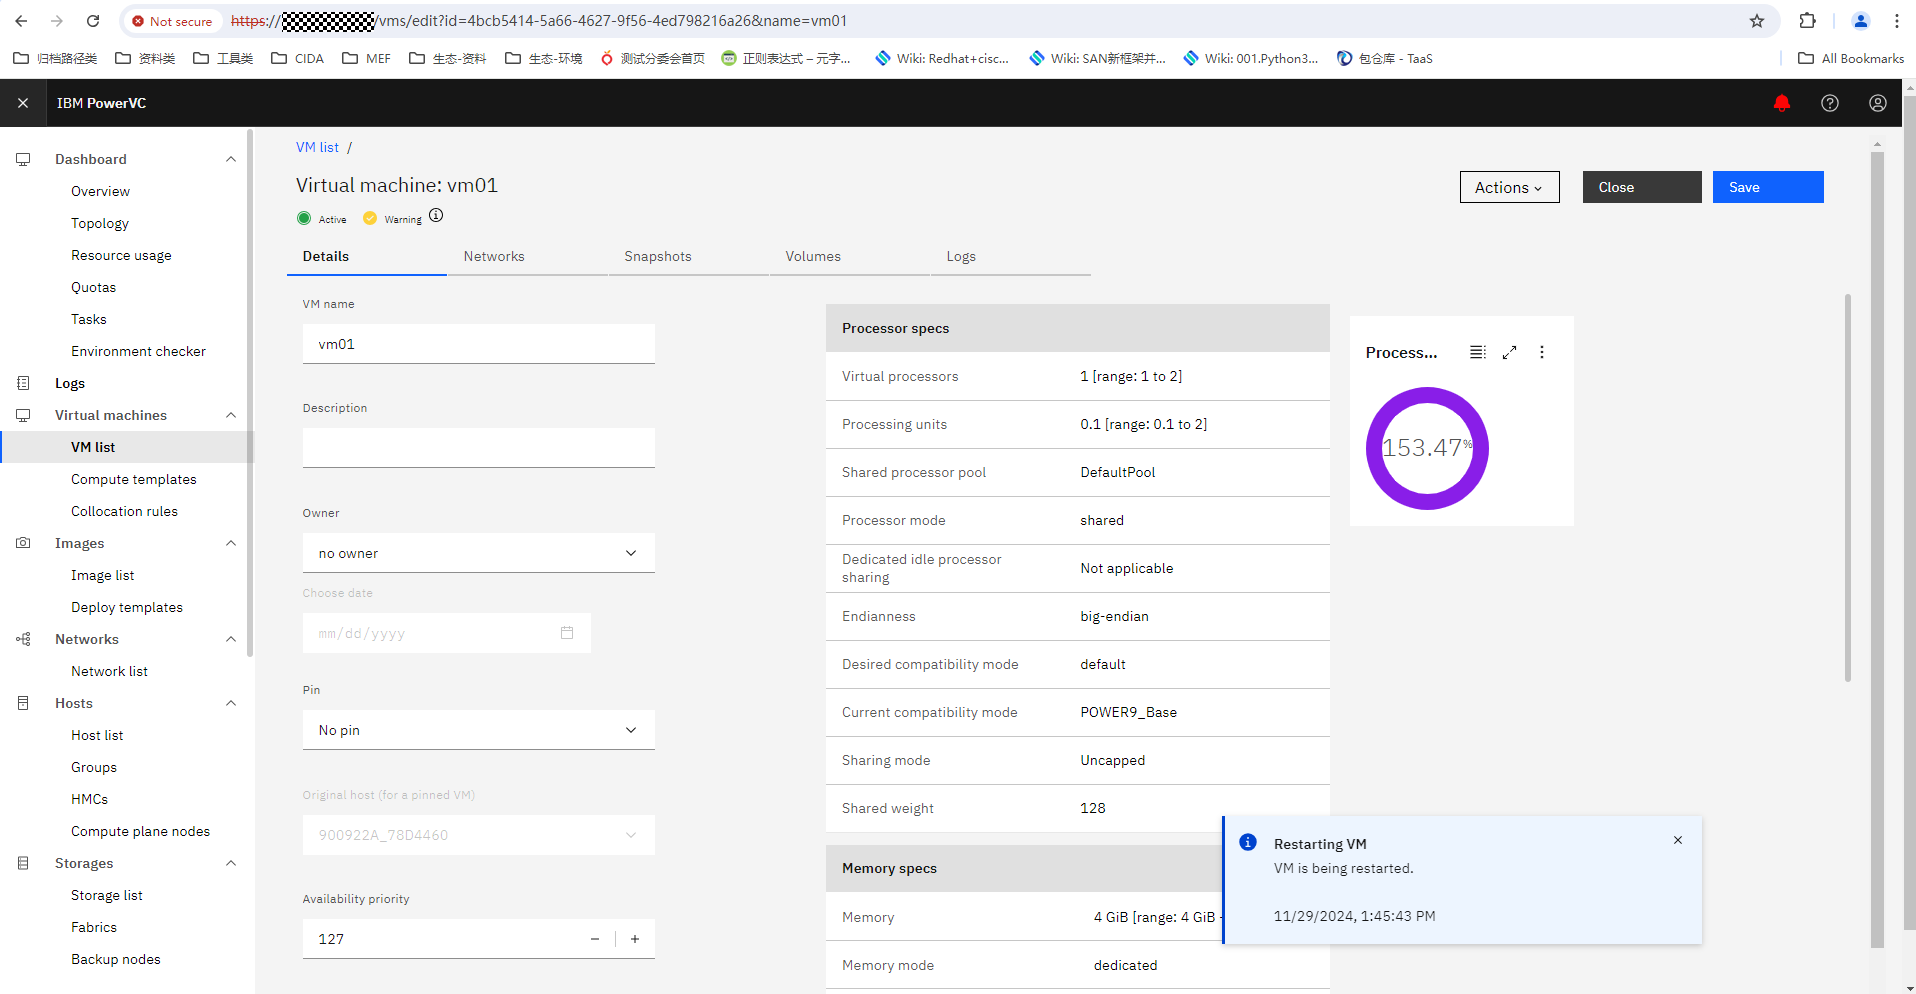Click the Virtual machines monitor icon

pos(23,415)
